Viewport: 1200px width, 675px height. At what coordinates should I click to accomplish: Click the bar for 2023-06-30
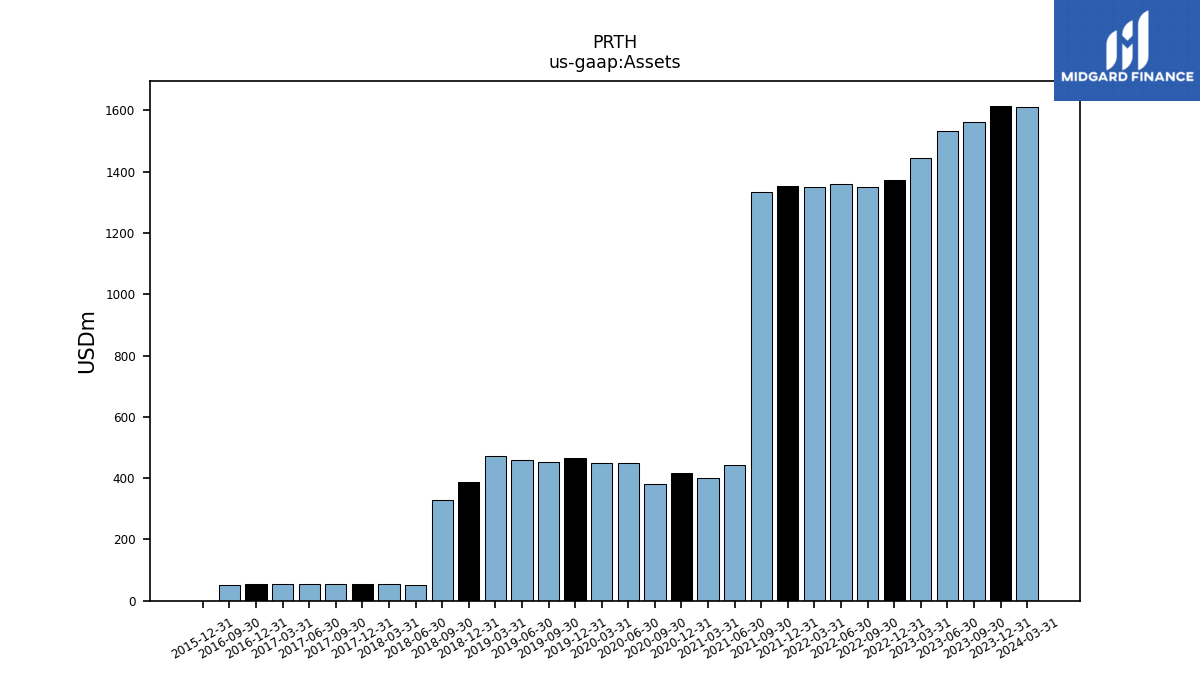(947, 366)
